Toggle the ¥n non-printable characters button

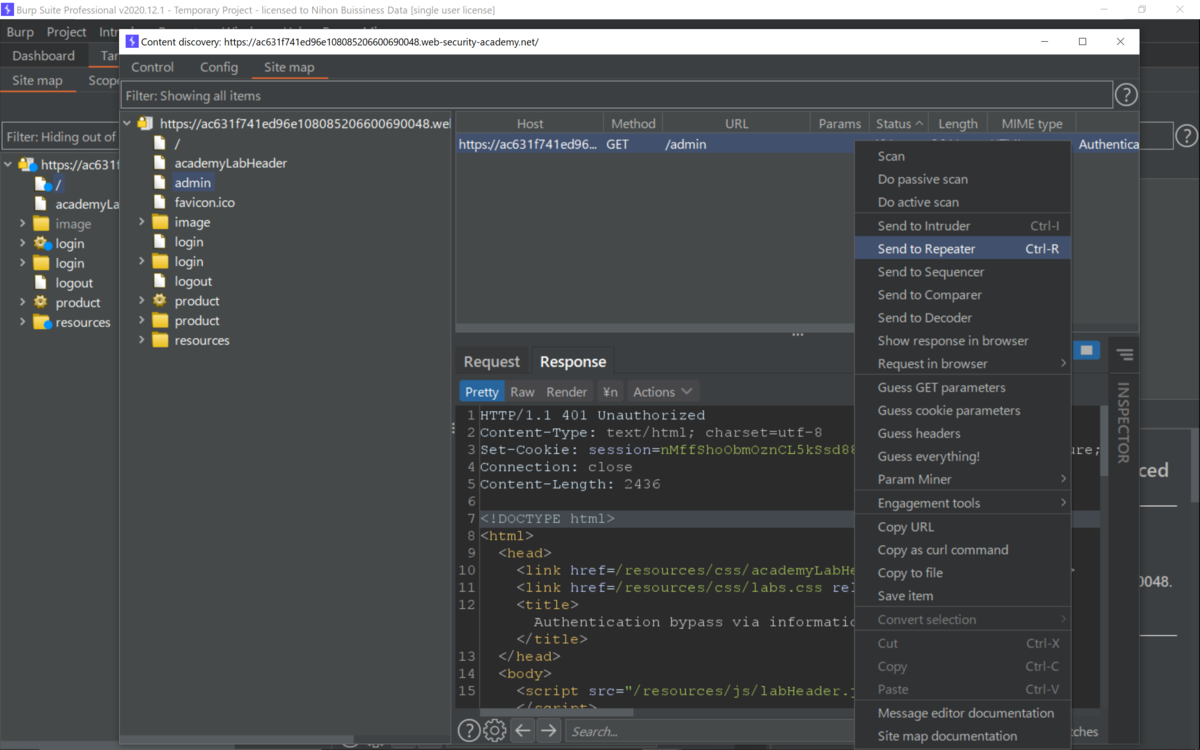pyautogui.click(x=610, y=392)
